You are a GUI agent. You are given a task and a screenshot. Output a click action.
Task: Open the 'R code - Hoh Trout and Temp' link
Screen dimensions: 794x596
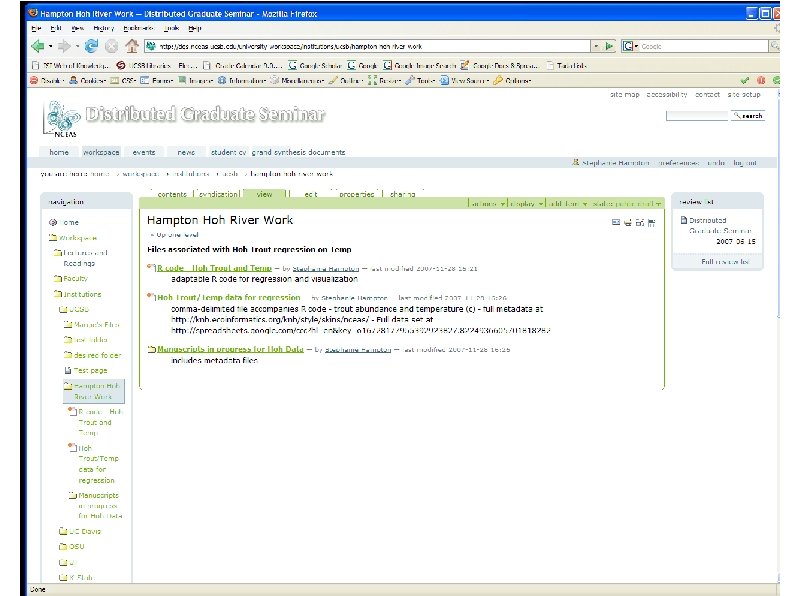(x=214, y=268)
